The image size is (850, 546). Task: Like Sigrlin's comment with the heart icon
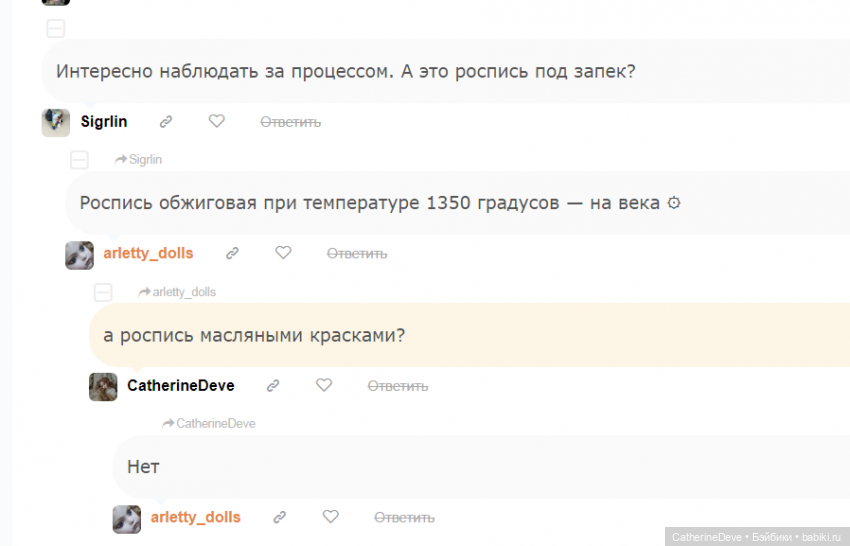point(216,121)
